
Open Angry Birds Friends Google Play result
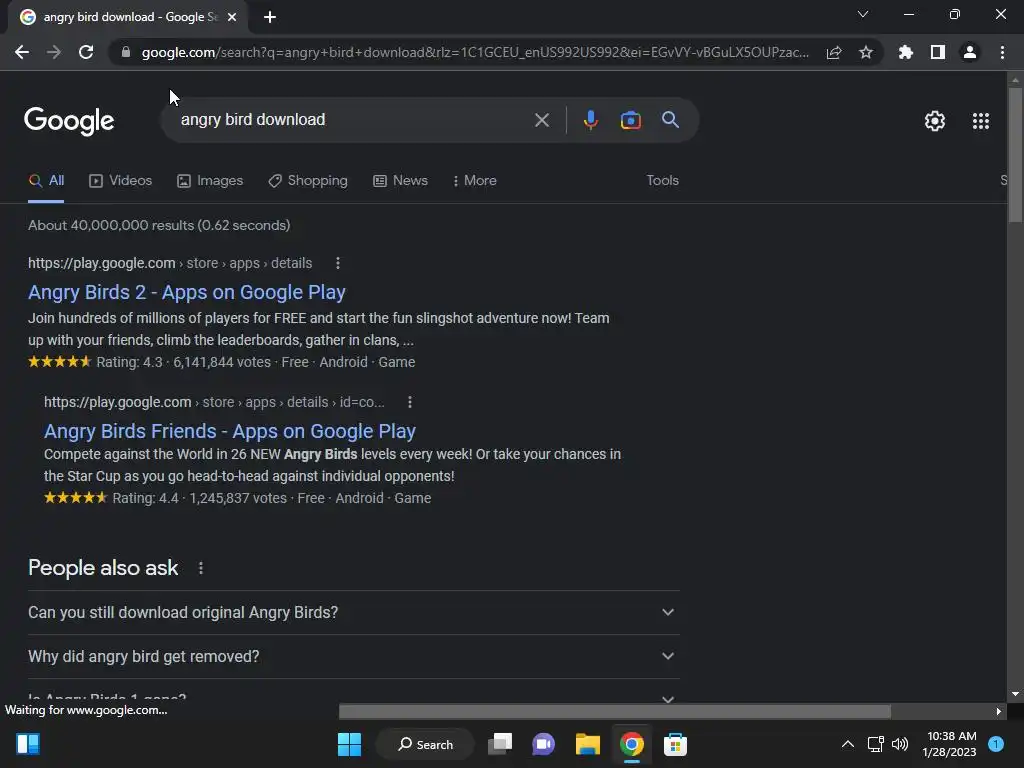pyautogui.click(x=230, y=431)
